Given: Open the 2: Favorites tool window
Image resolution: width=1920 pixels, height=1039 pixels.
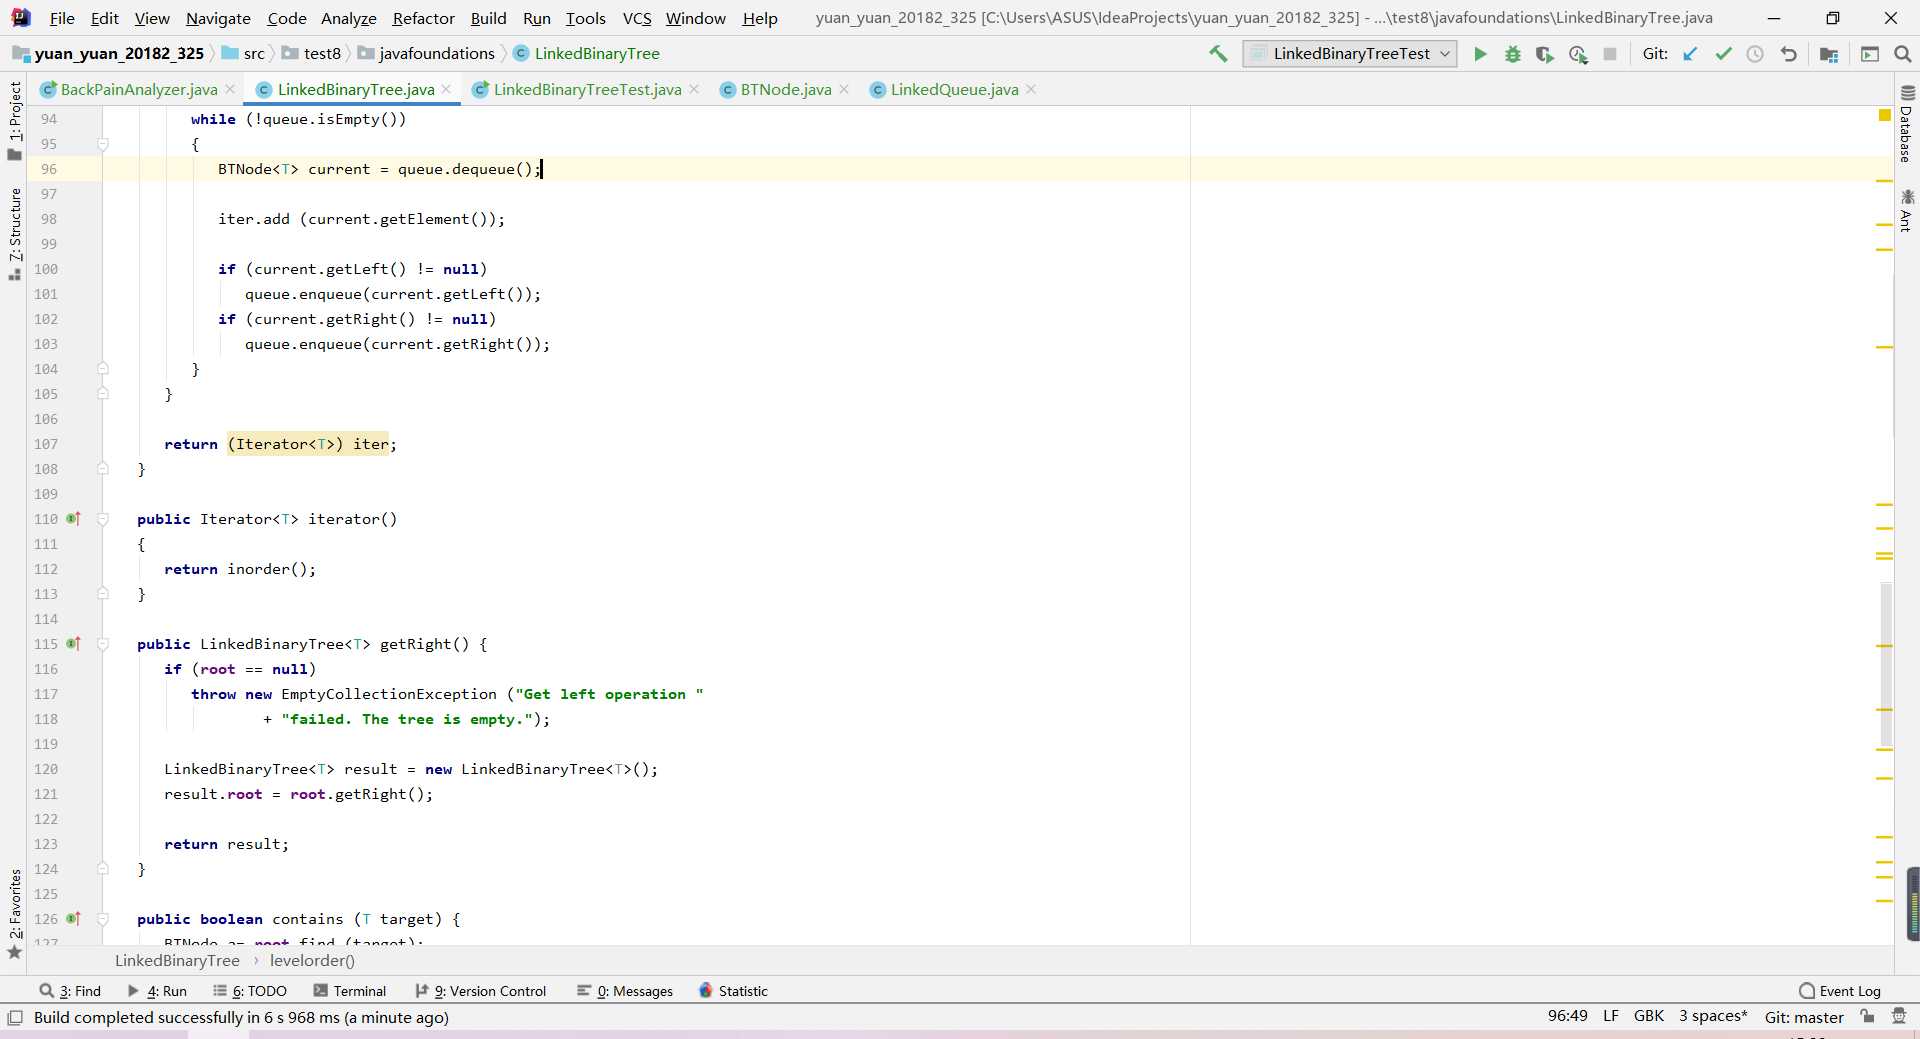Looking at the screenshot, I should 15,913.
